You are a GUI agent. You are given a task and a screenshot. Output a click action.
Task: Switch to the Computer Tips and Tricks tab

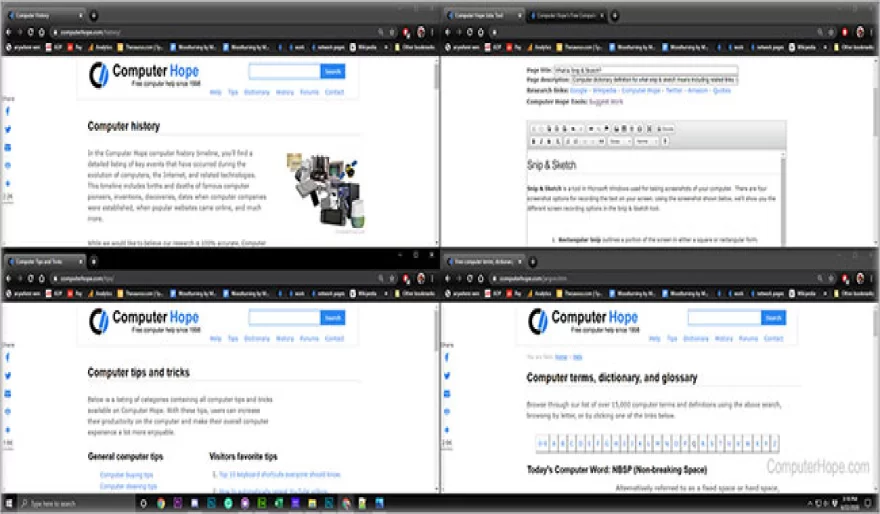point(44,261)
